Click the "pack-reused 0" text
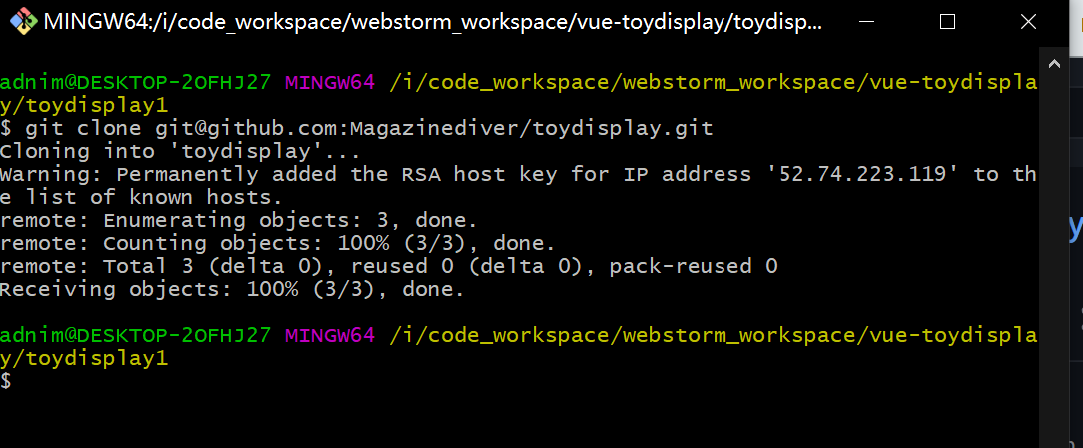The image size is (1083, 448). tap(693, 266)
